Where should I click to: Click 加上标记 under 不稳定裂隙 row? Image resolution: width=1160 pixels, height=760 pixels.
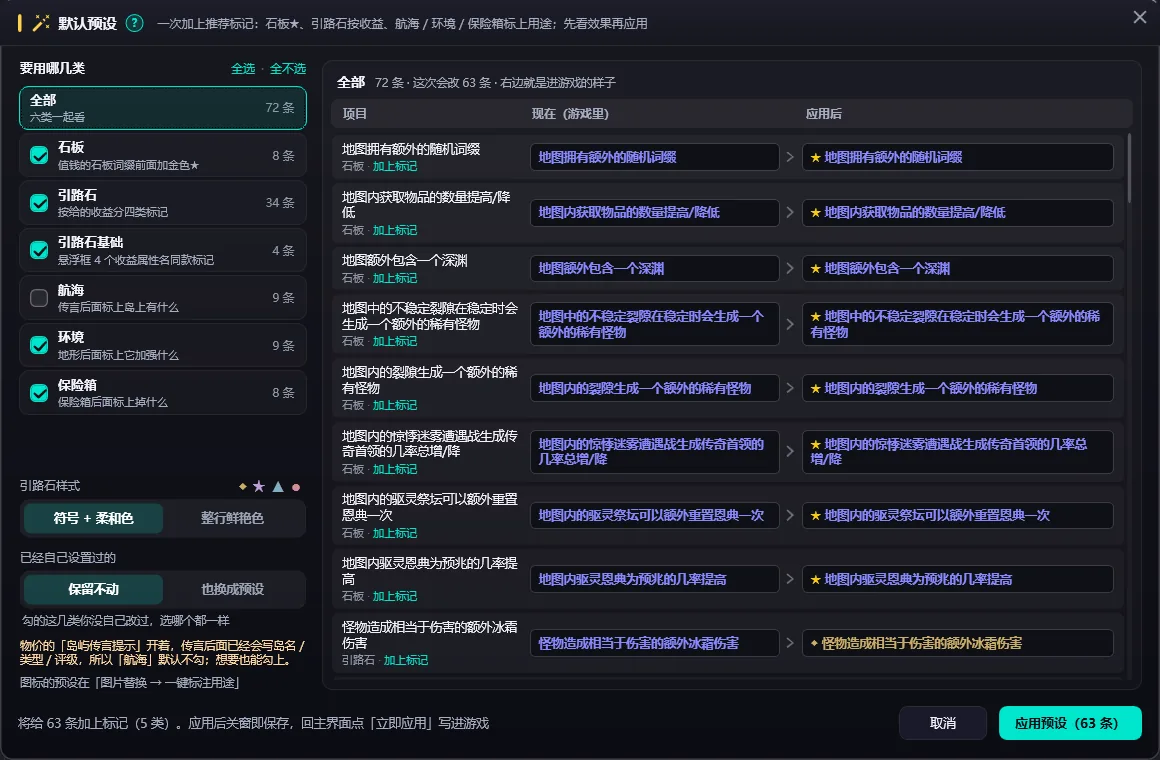[x=394, y=341]
